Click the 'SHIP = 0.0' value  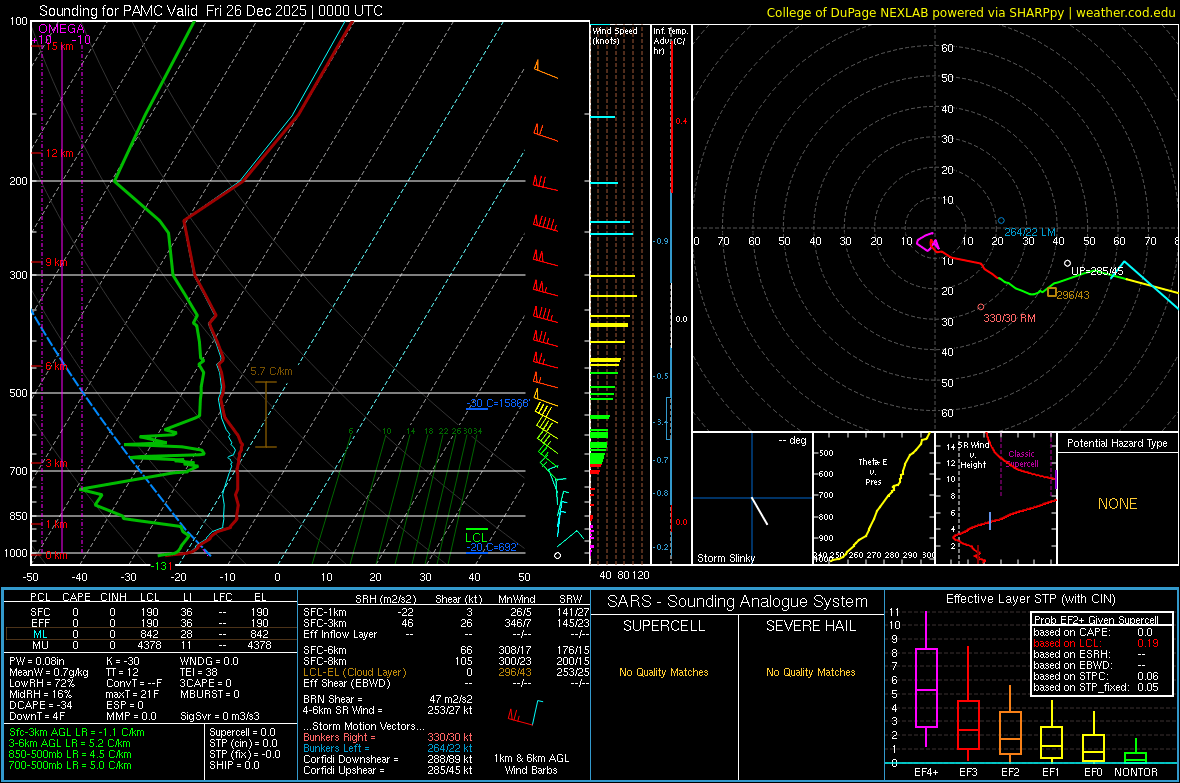pyautogui.click(x=234, y=765)
